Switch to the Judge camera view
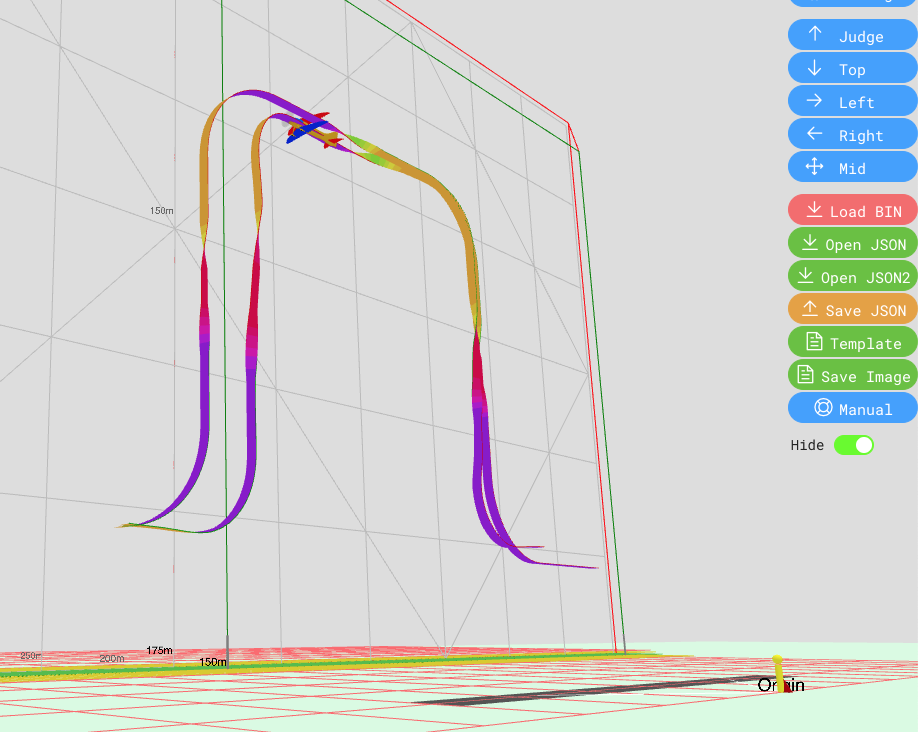The width and height of the screenshot is (918, 732). [853, 36]
